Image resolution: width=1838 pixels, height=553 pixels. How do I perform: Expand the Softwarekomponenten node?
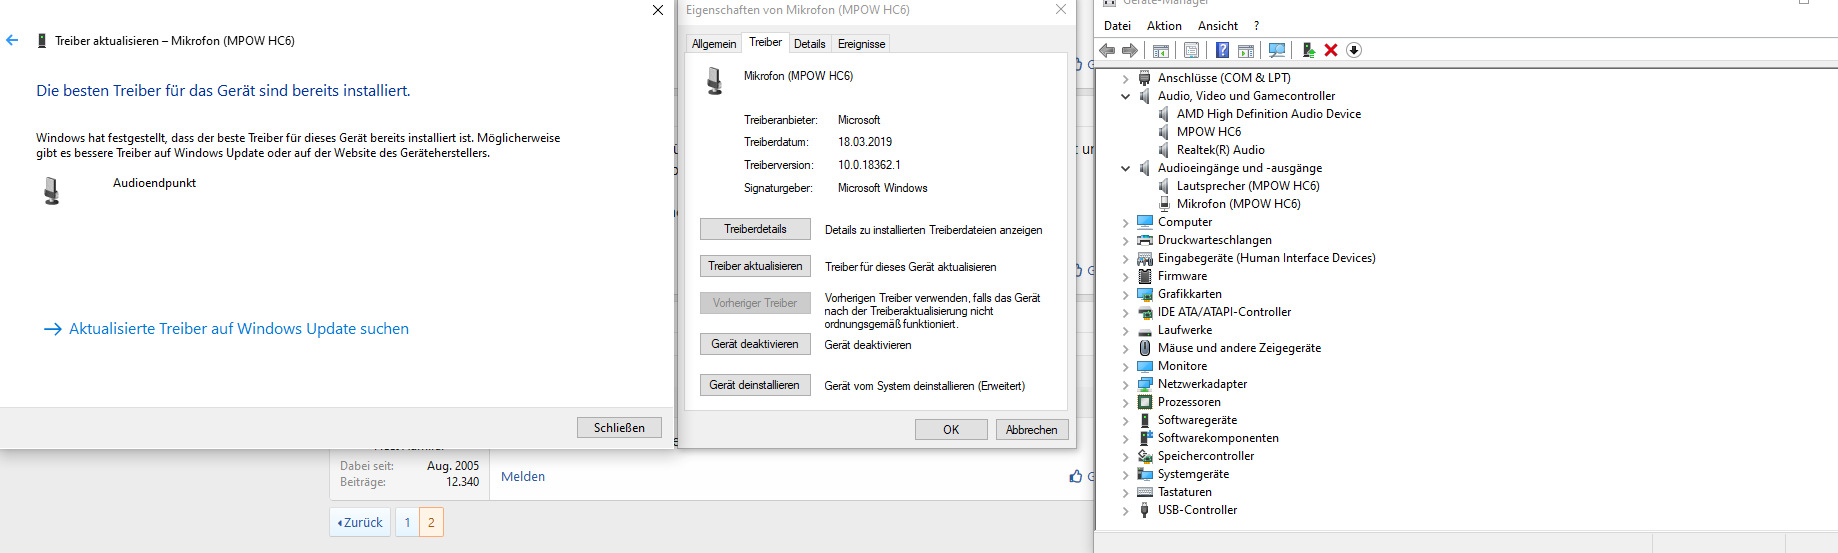[1125, 438]
